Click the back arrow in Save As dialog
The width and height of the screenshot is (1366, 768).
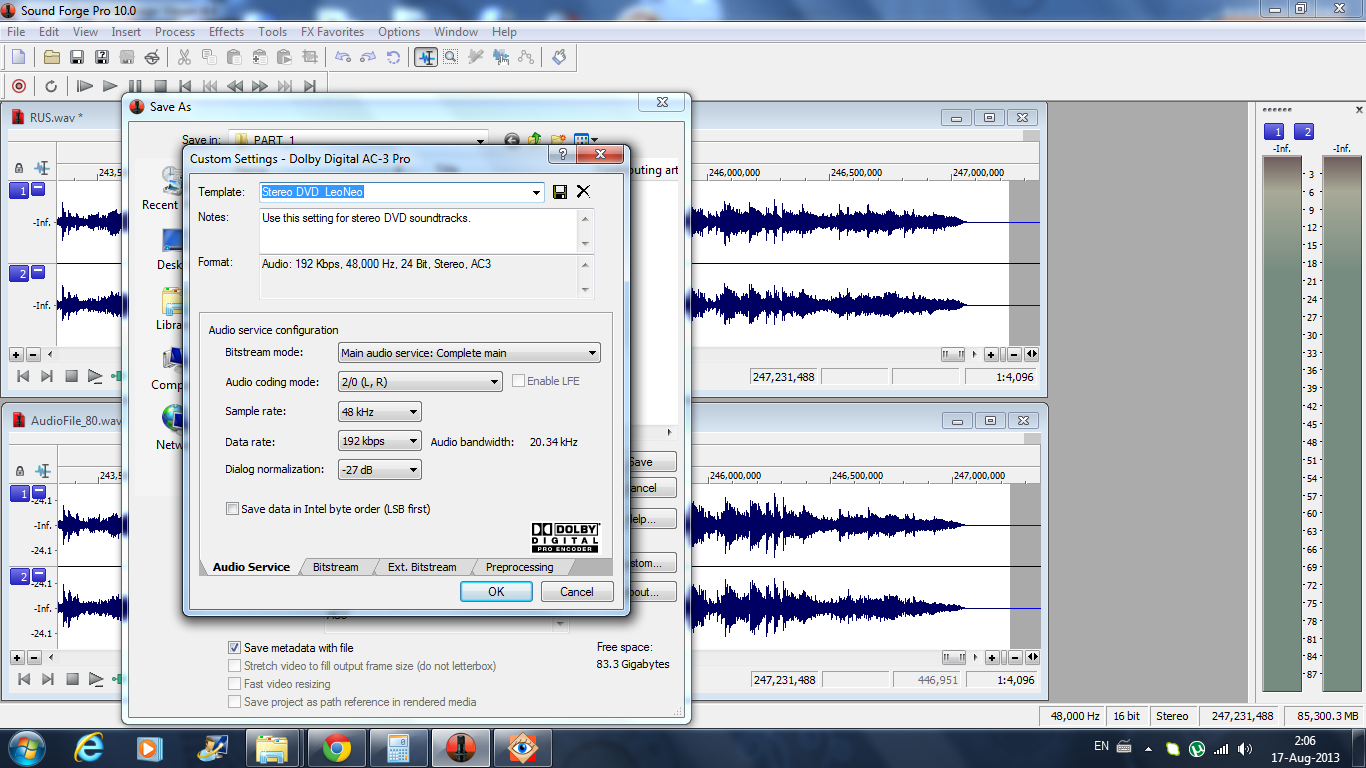click(x=512, y=141)
